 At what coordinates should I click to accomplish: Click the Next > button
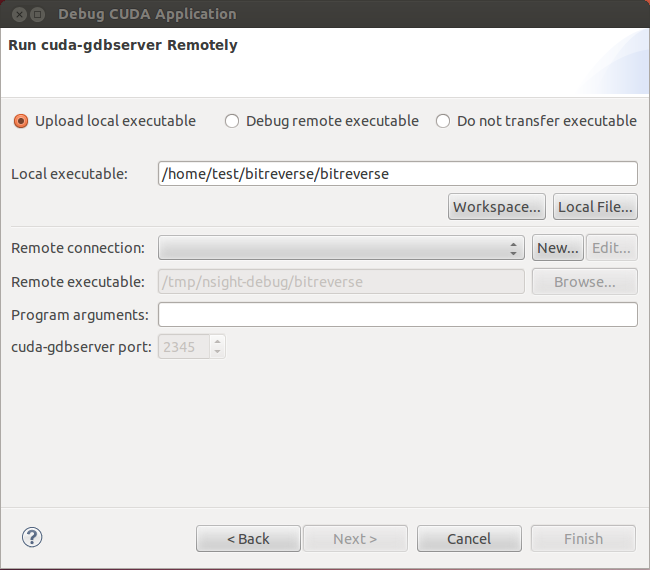coord(355,539)
